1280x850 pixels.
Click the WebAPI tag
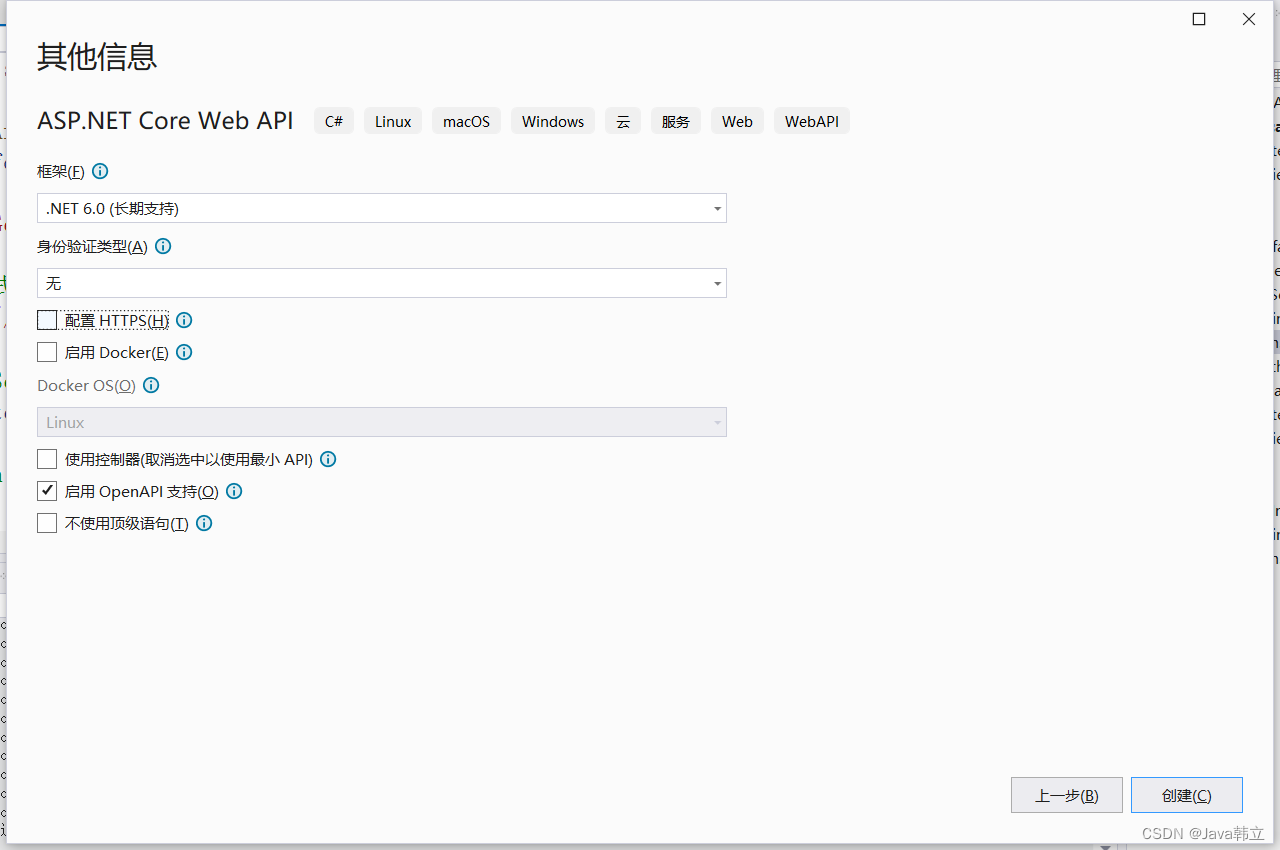click(812, 121)
